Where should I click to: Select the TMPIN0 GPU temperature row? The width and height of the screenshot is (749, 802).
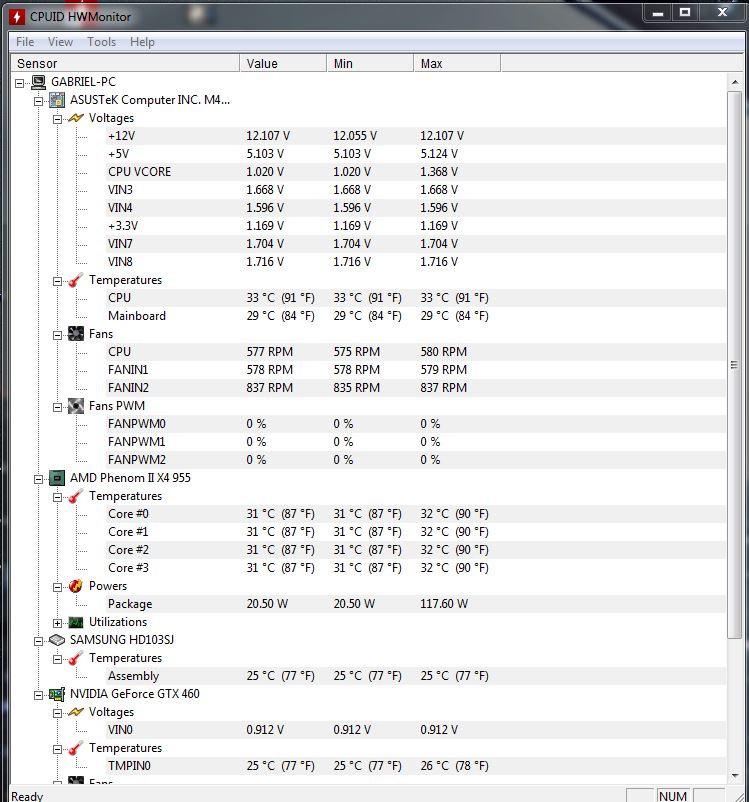pyautogui.click(x=415, y=766)
